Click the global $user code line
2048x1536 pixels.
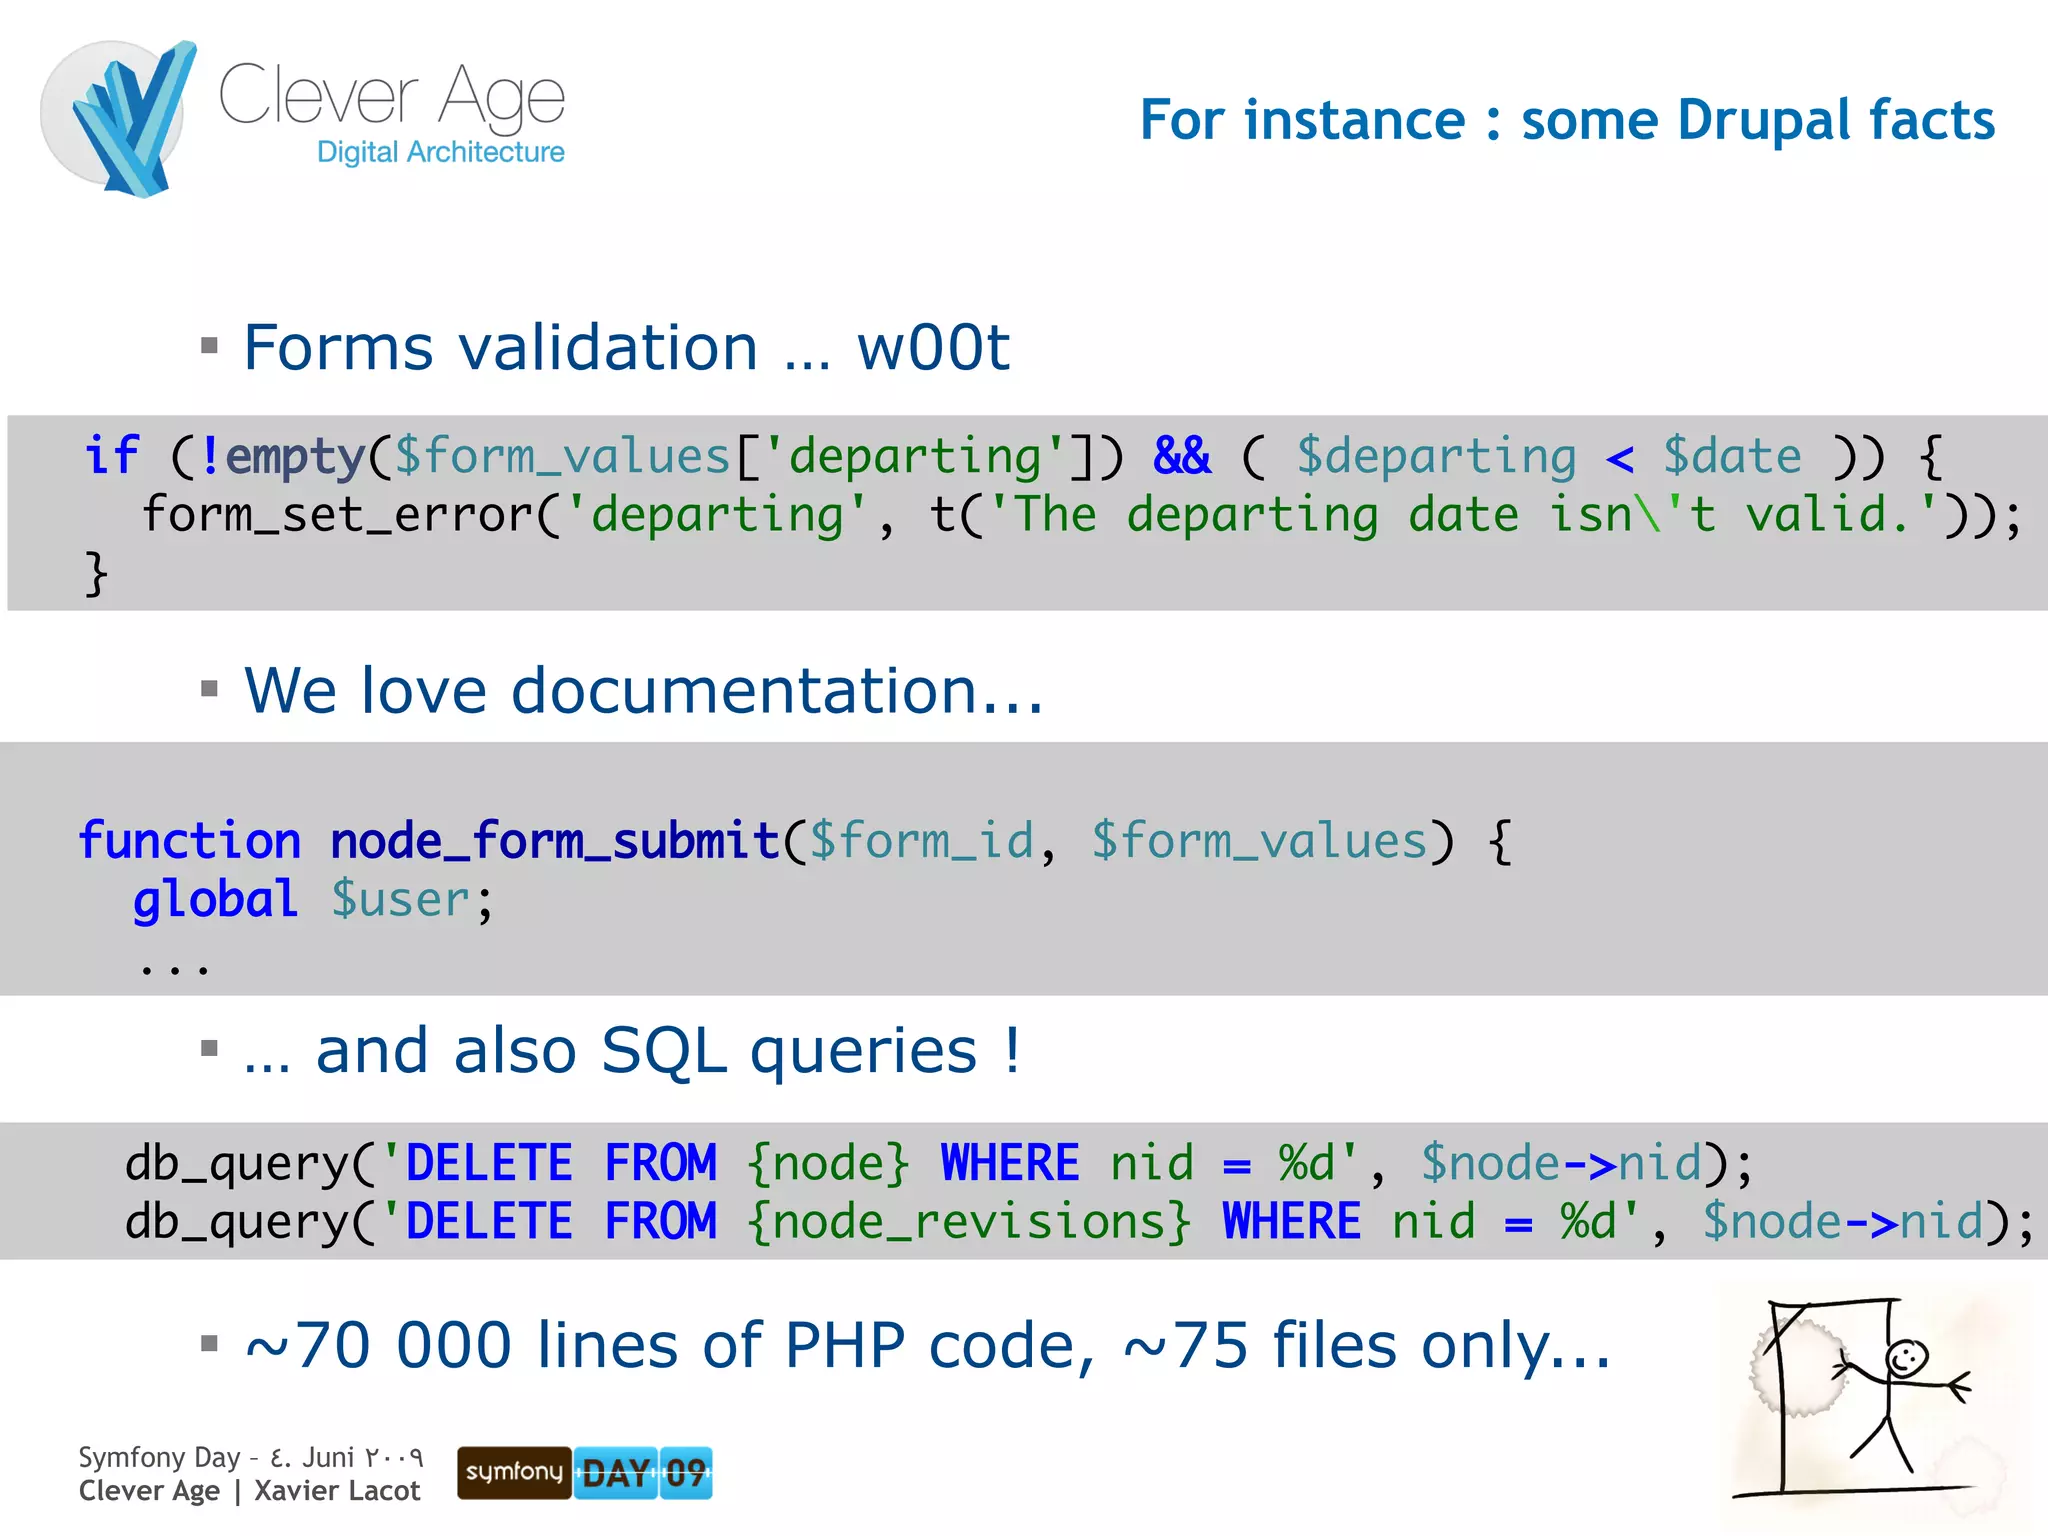point(312,899)
